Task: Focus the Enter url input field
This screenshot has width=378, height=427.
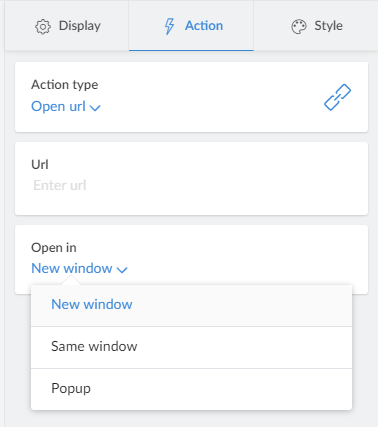Action: (x=192, y=185)
